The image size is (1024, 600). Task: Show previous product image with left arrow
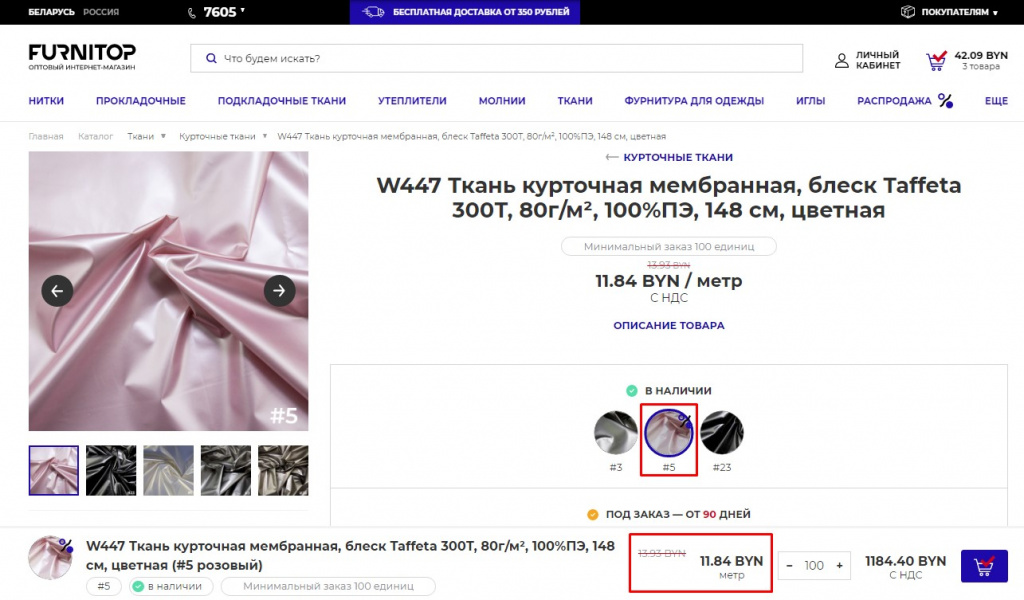(57, 291)
